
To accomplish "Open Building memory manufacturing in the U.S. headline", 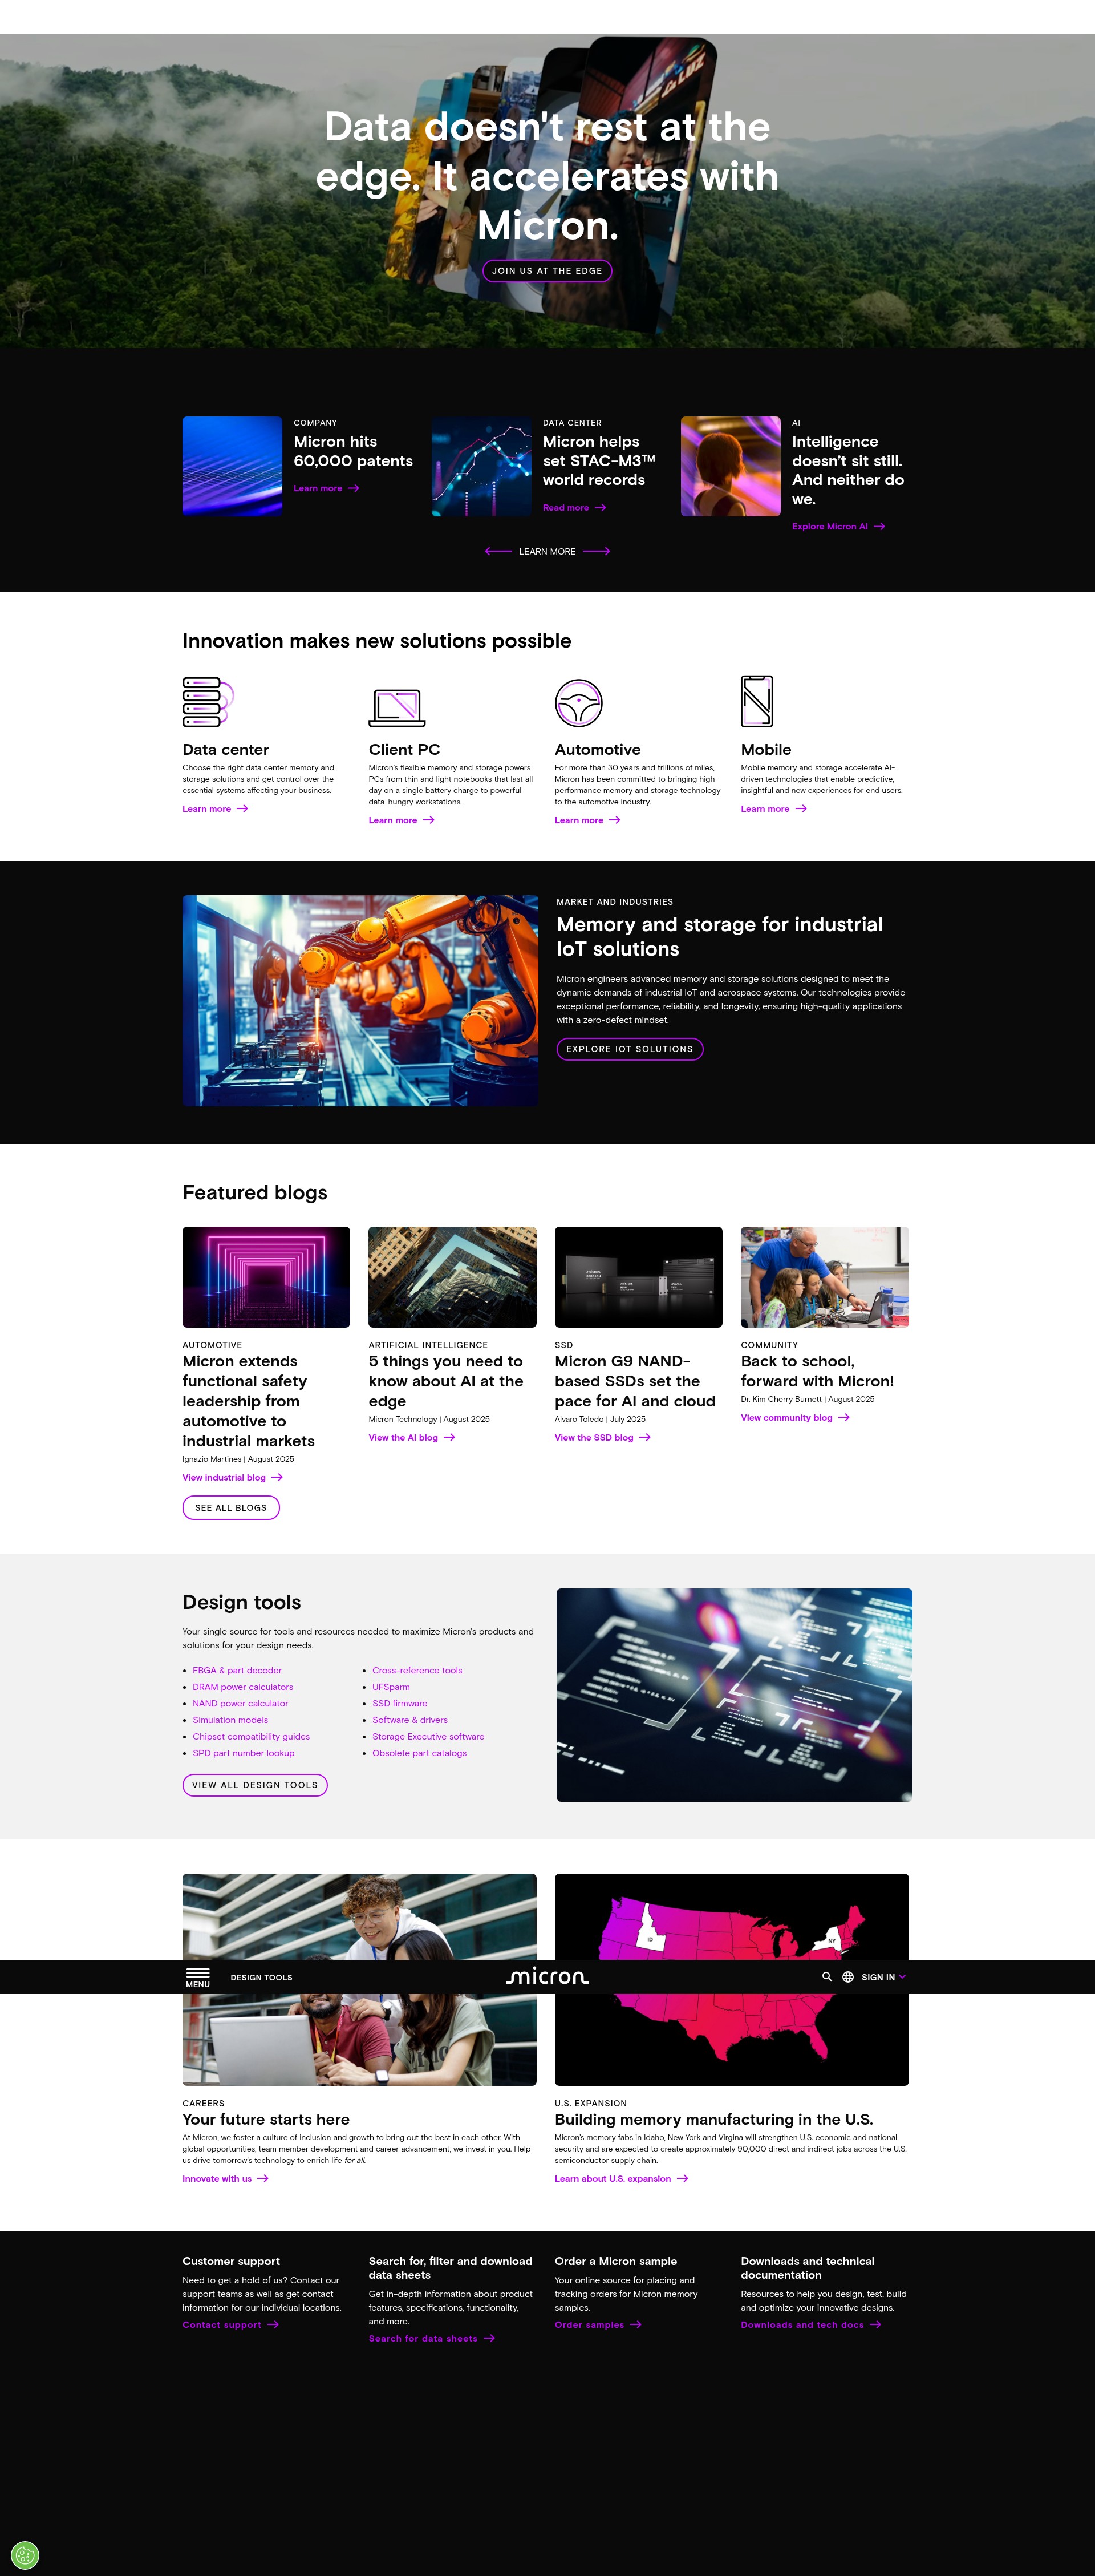I will pyautogui.click(x=714, y=2119).
